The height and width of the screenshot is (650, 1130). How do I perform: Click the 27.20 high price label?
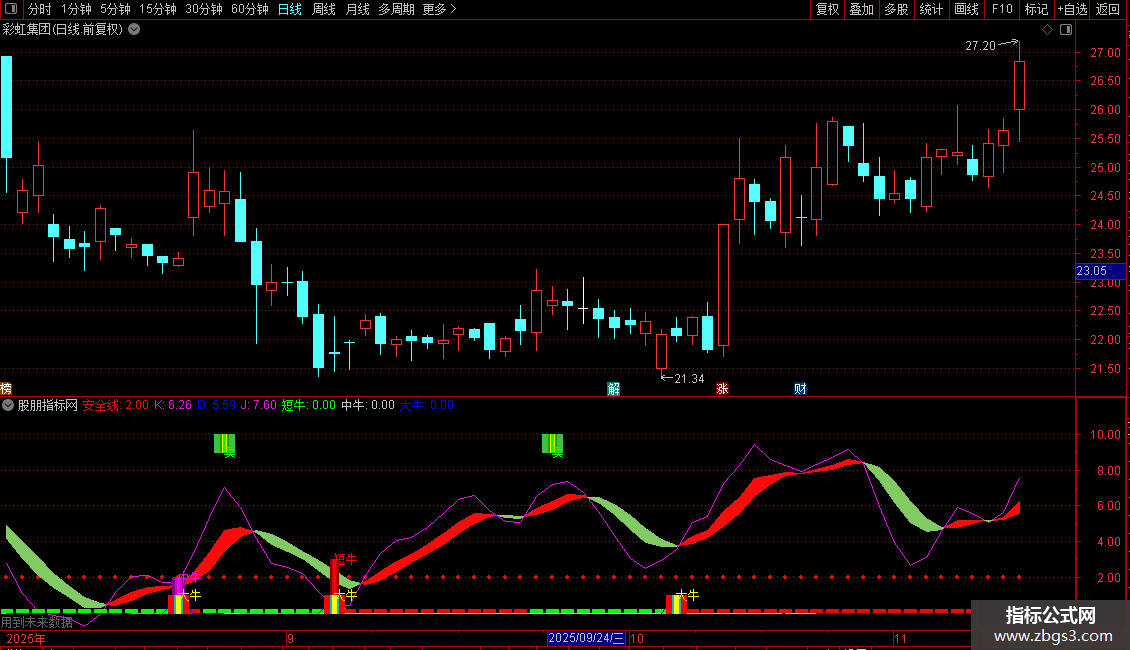pyautogui.click(x=980, y=45)
